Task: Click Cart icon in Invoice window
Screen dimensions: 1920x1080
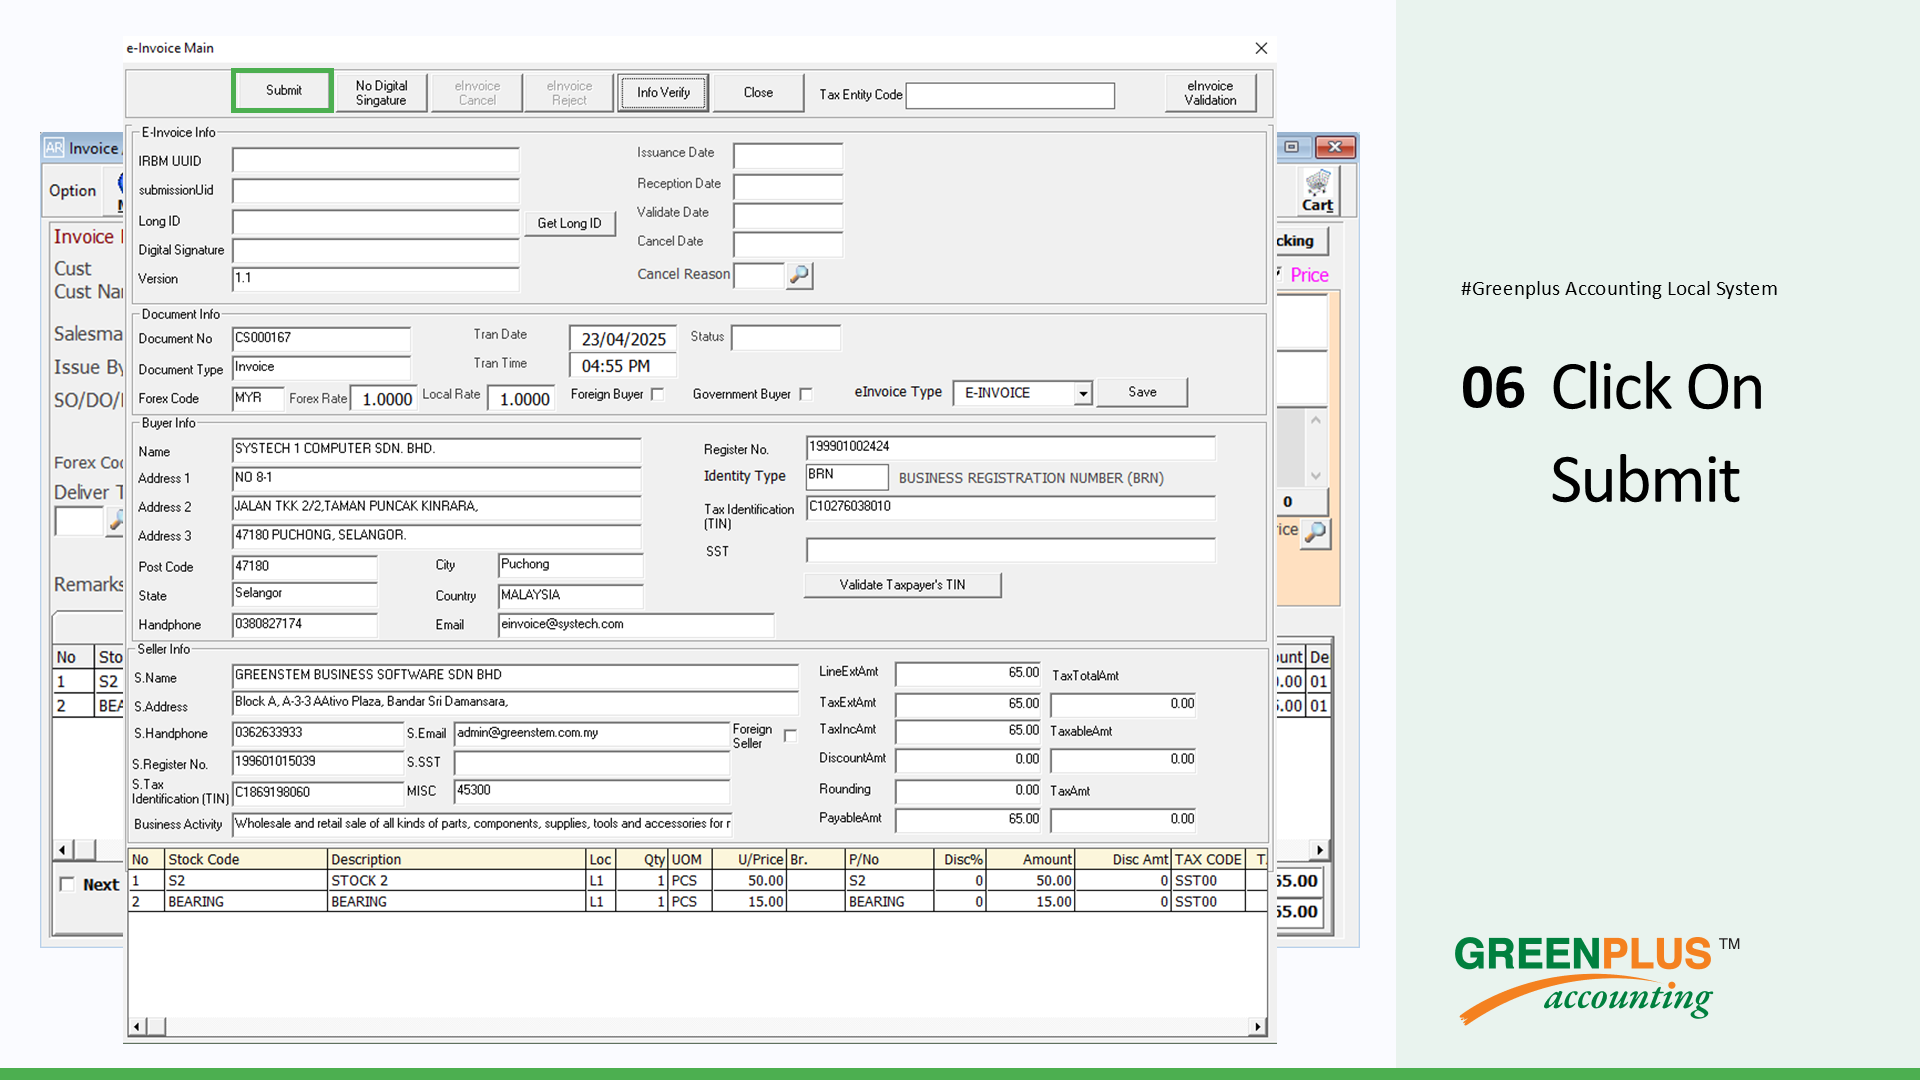Action: click(x=1317, y=191)
